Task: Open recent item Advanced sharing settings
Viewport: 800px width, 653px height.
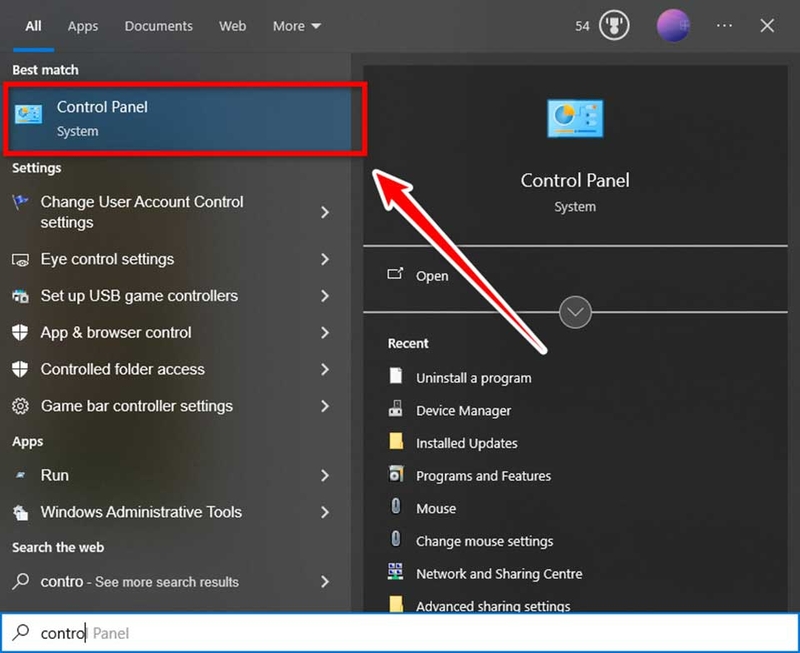Action: click(493, 606)
